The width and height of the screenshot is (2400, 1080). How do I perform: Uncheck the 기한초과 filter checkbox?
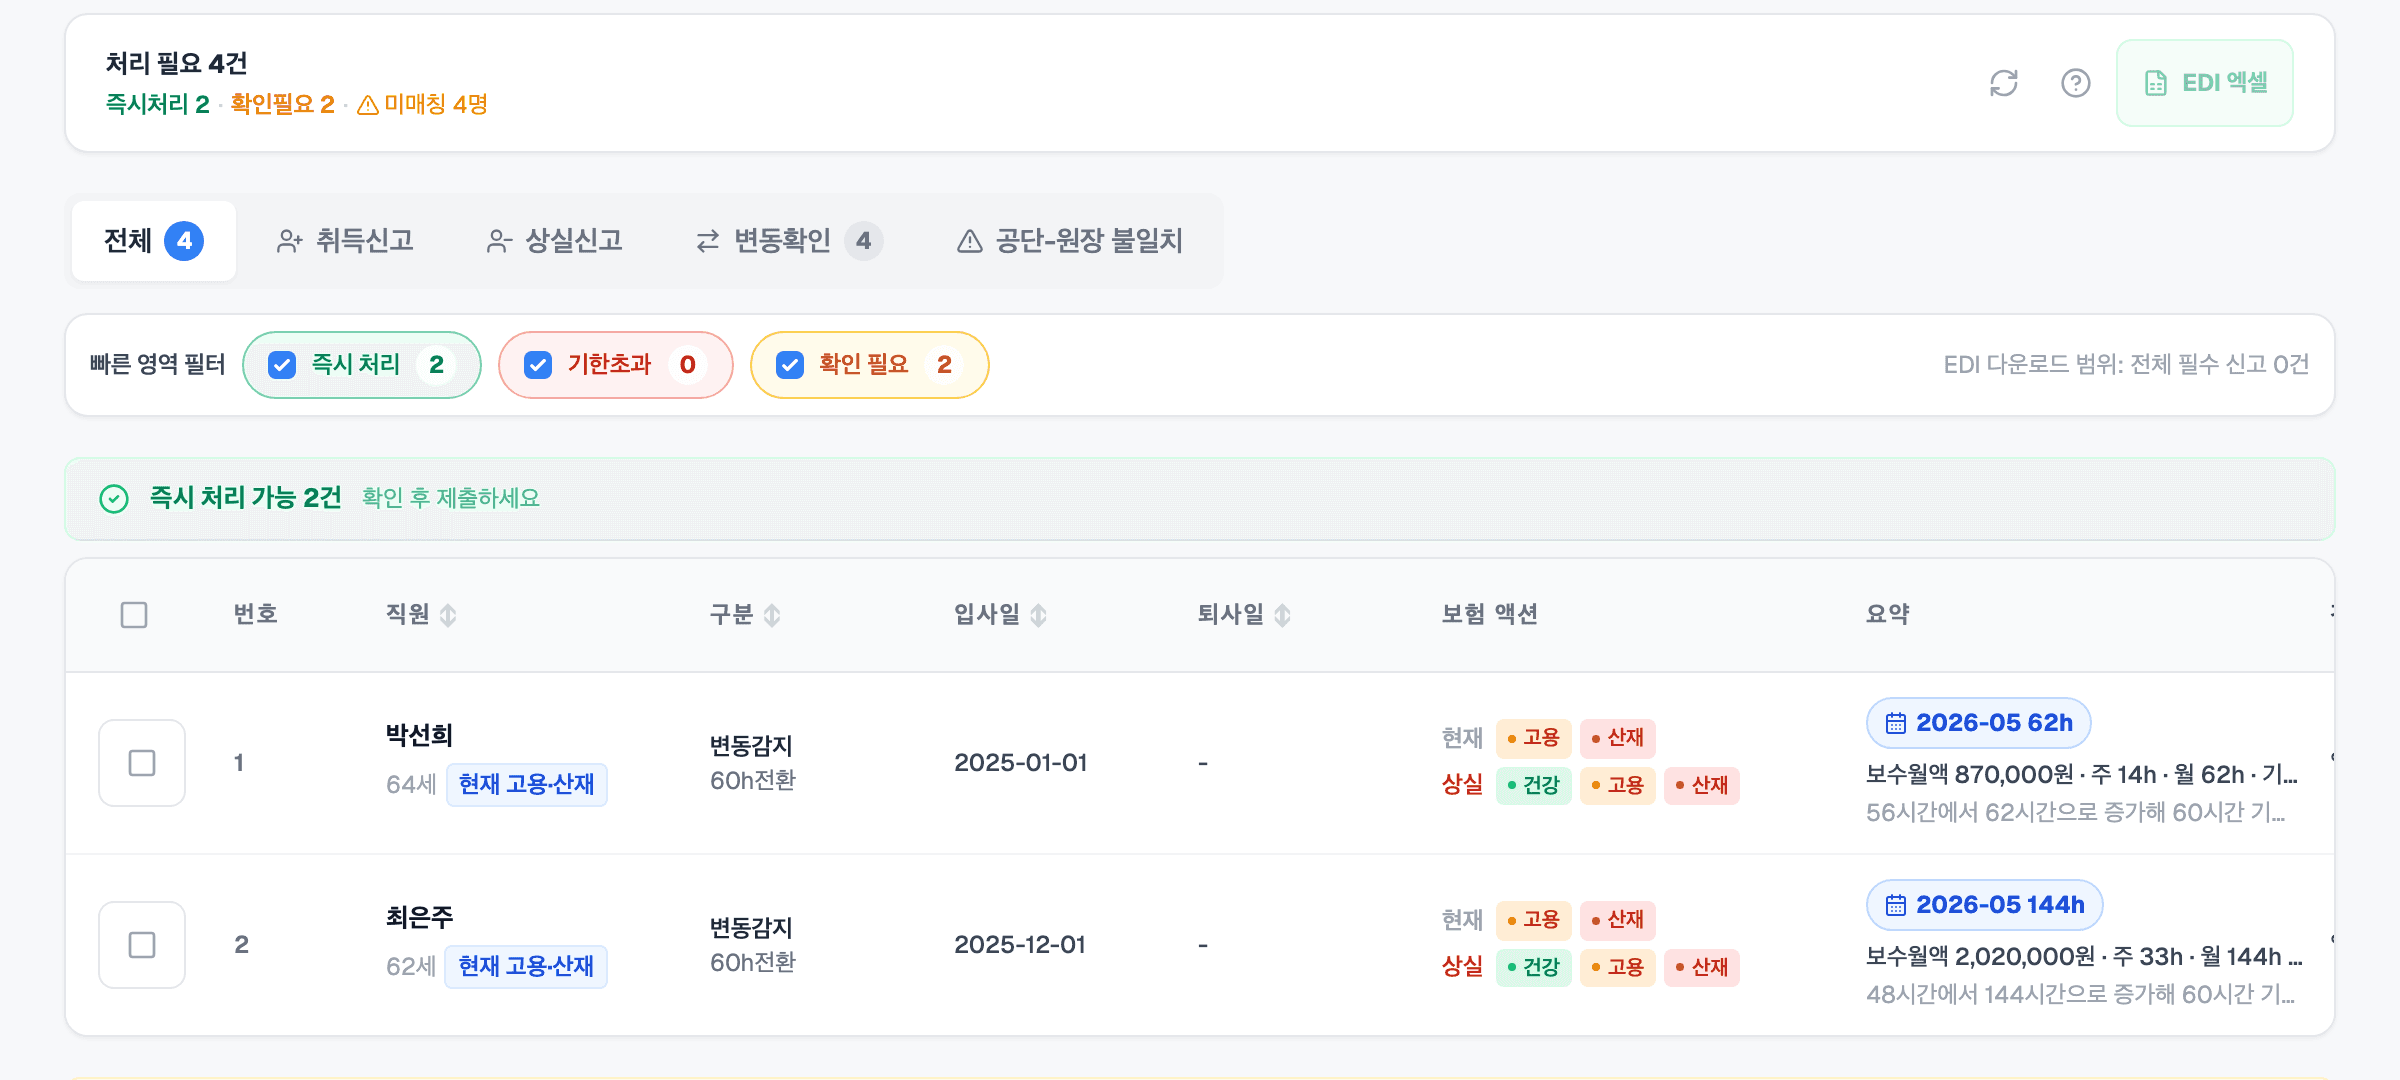538,365
